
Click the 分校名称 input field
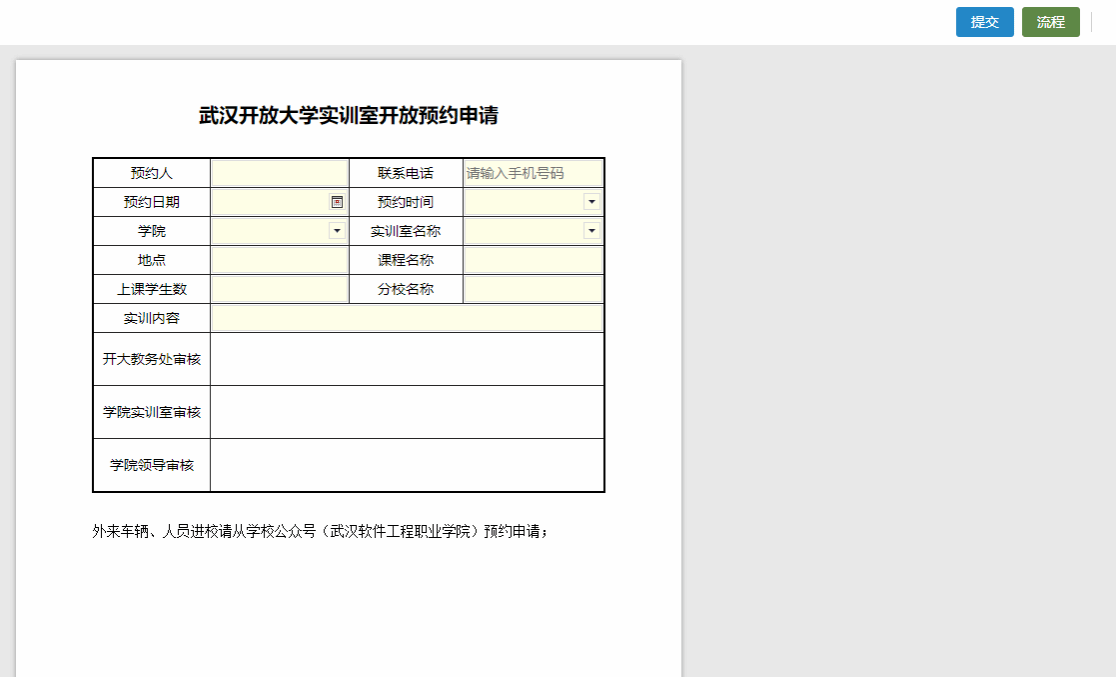pos(533,289)
